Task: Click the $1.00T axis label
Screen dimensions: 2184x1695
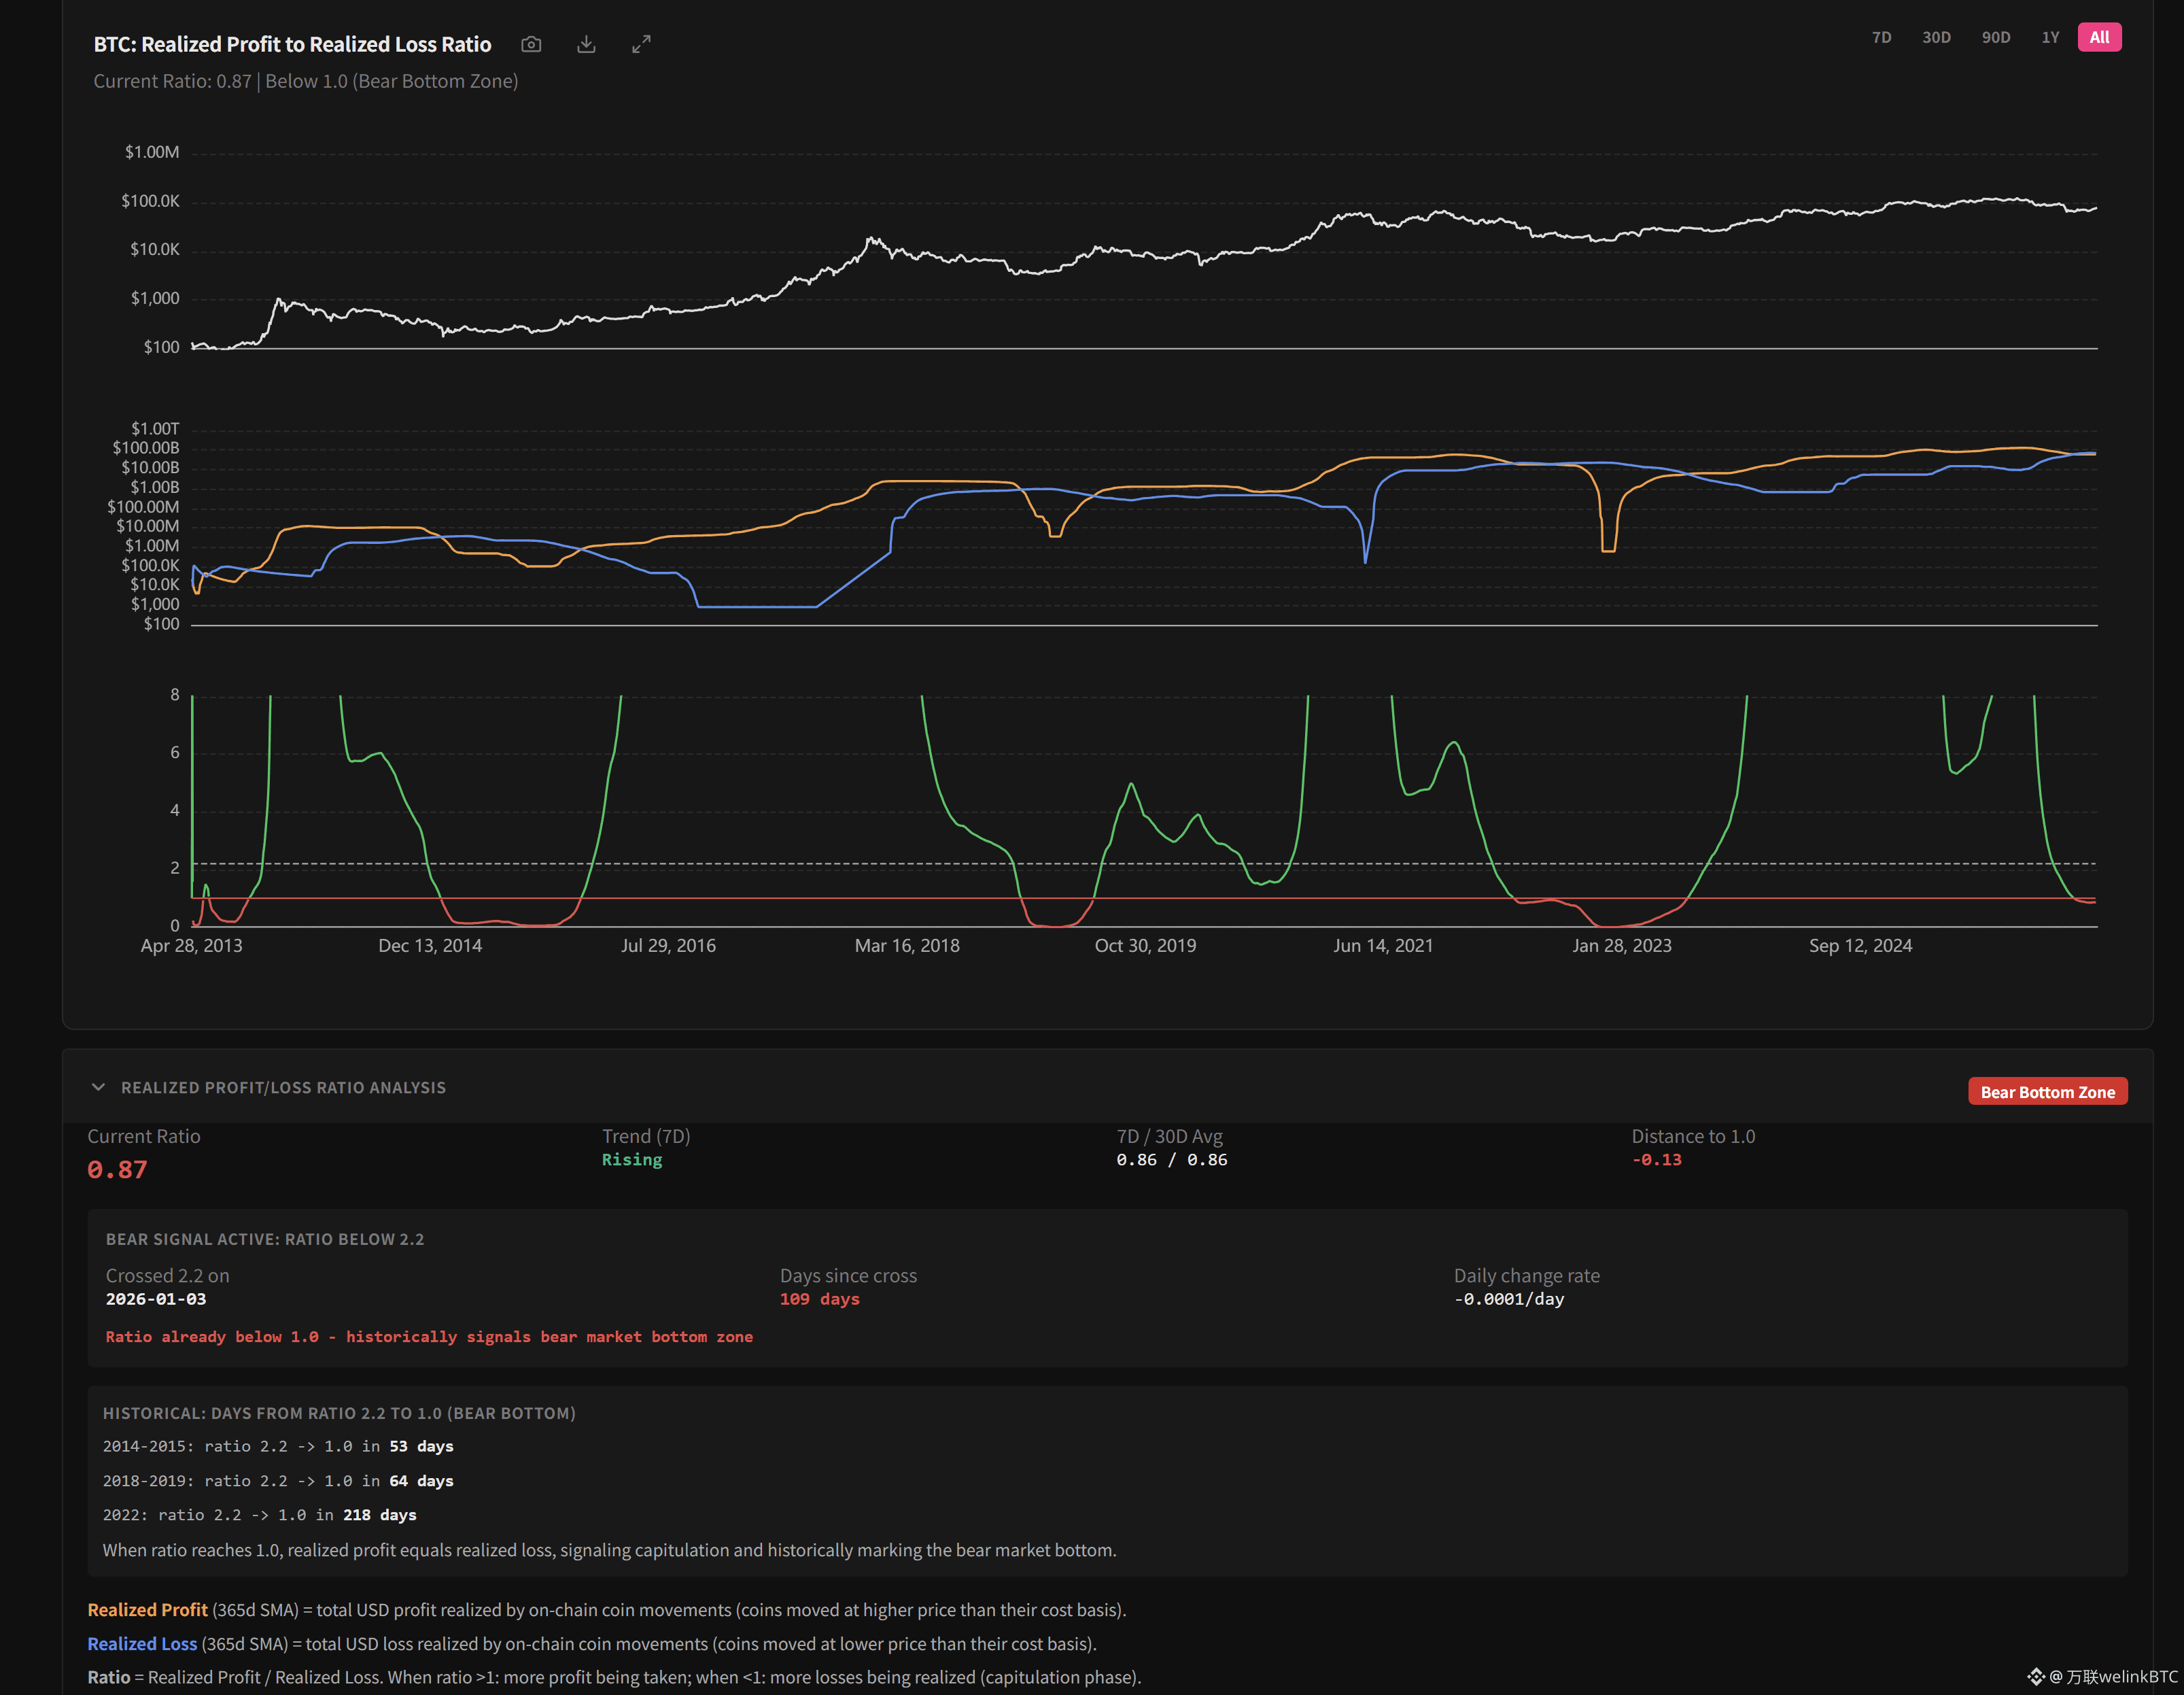Action: 155,429
